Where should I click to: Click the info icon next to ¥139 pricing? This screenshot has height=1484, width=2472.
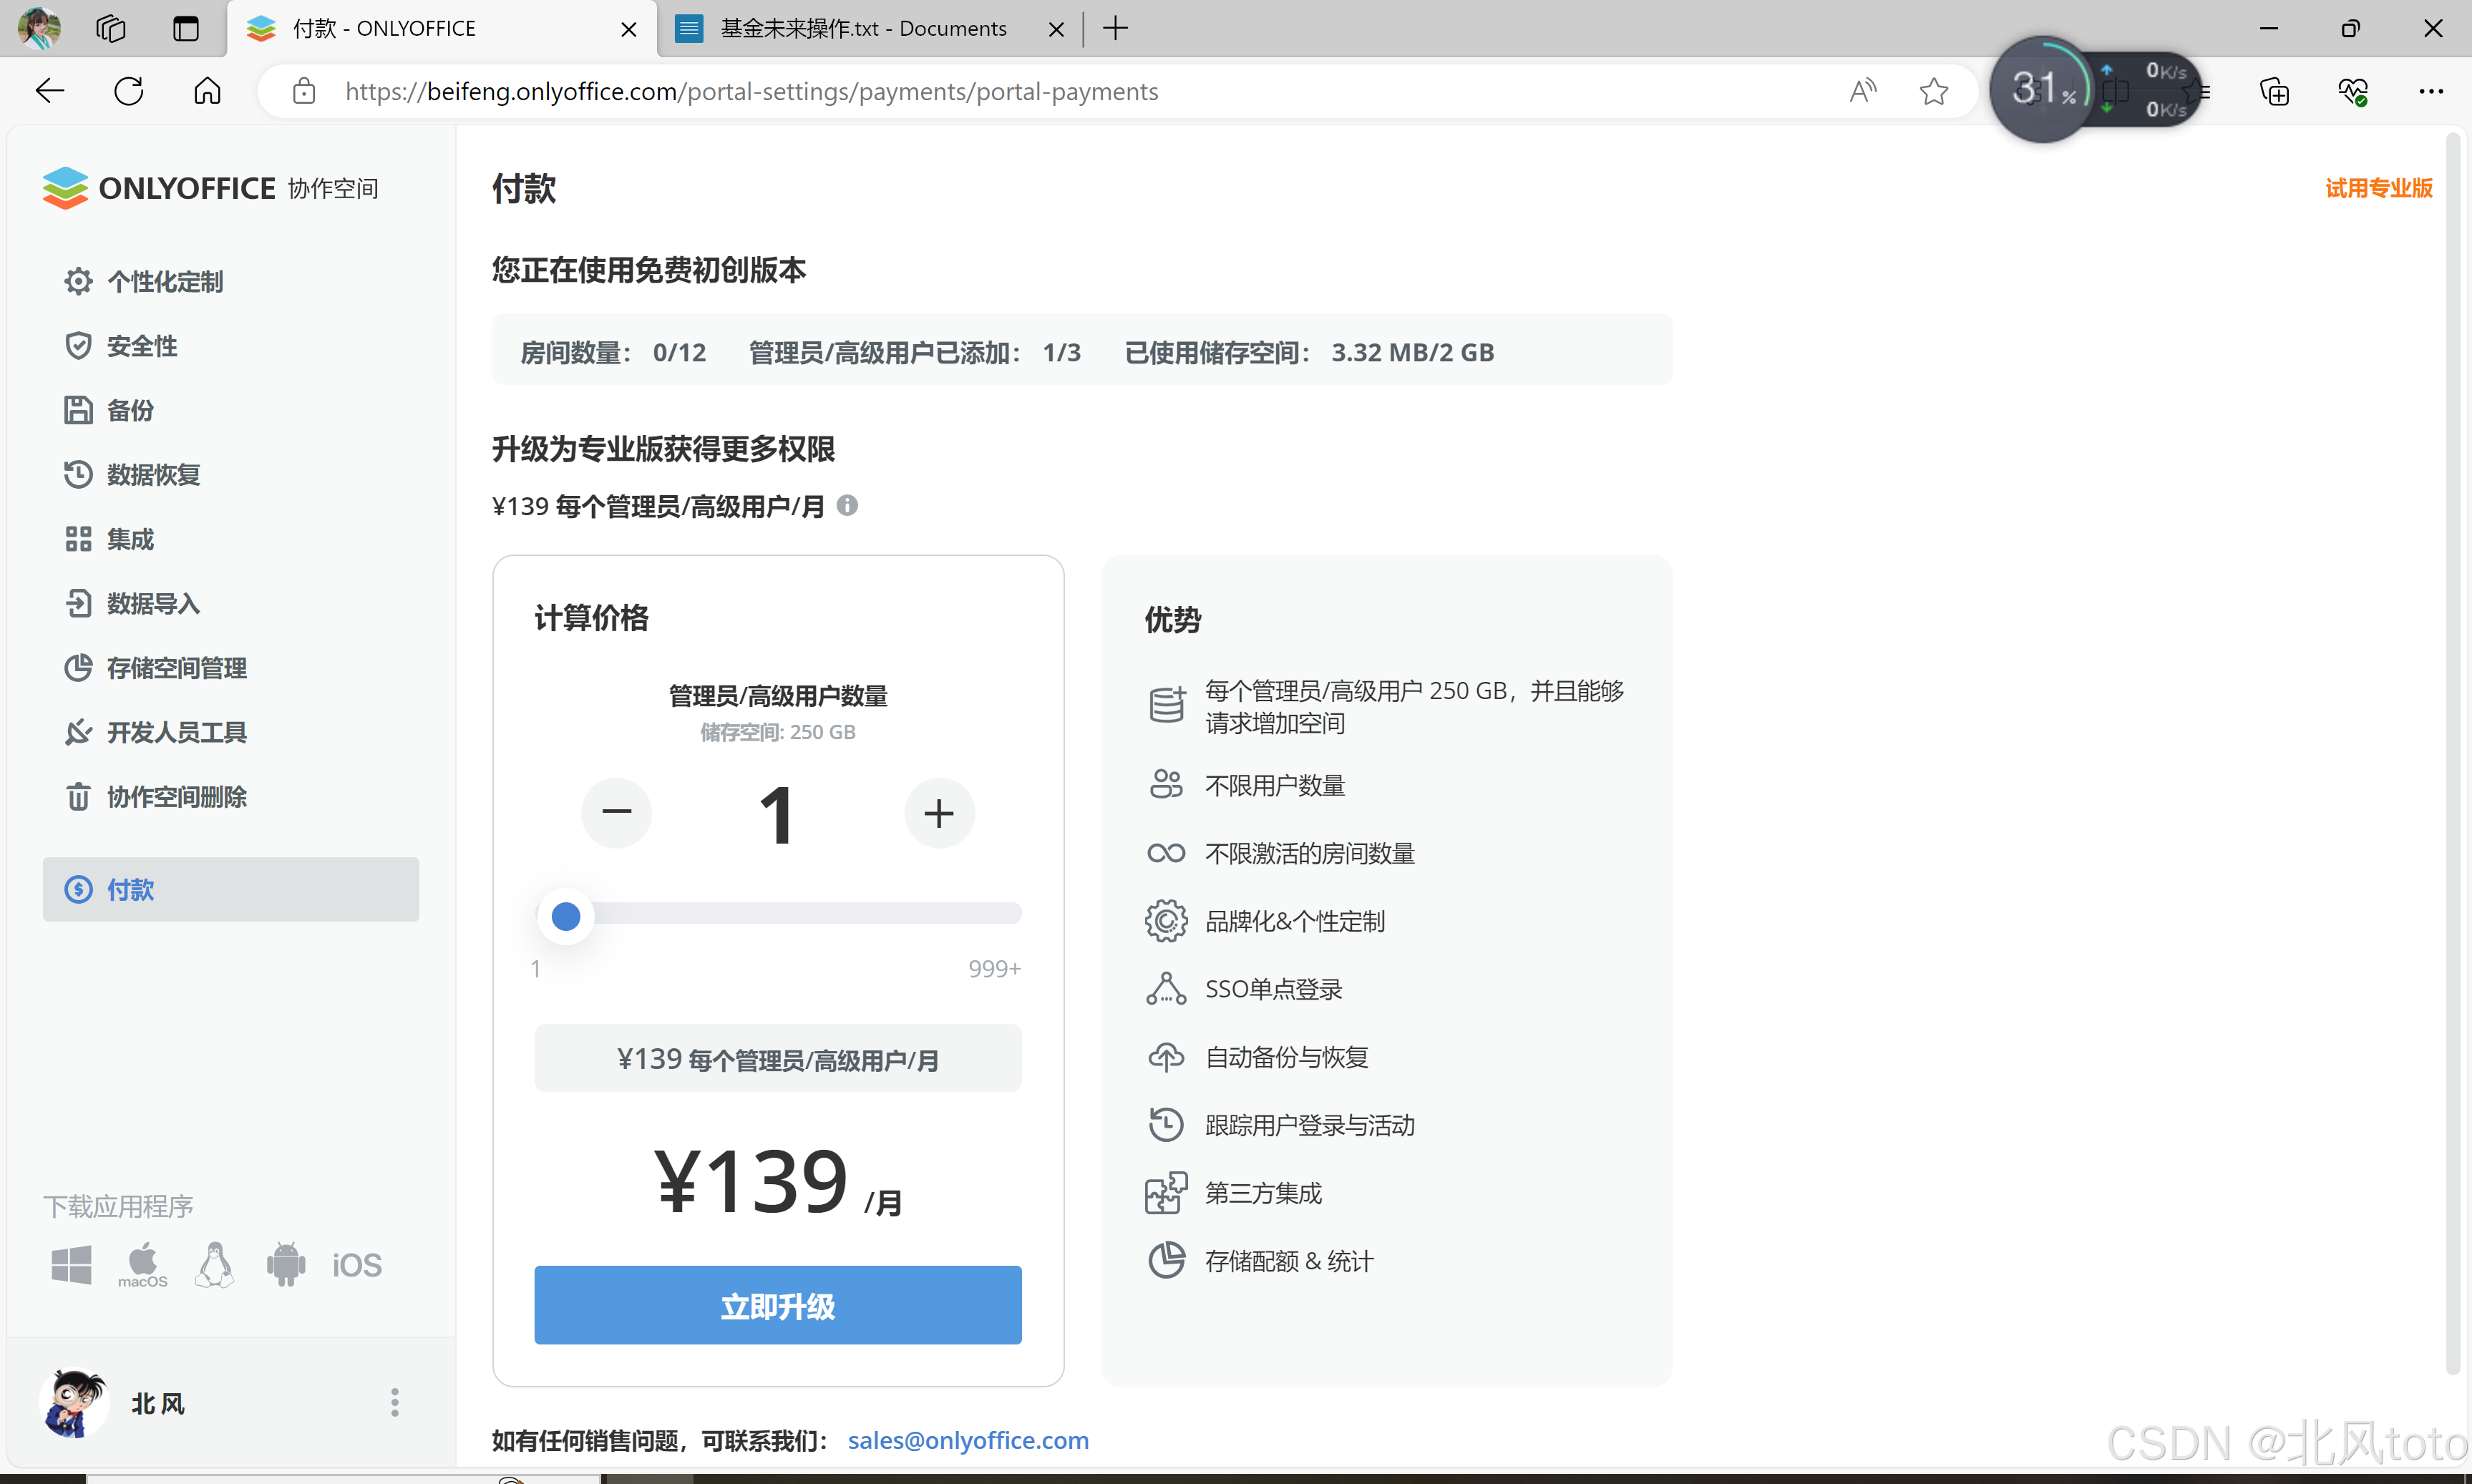(848, 505)
